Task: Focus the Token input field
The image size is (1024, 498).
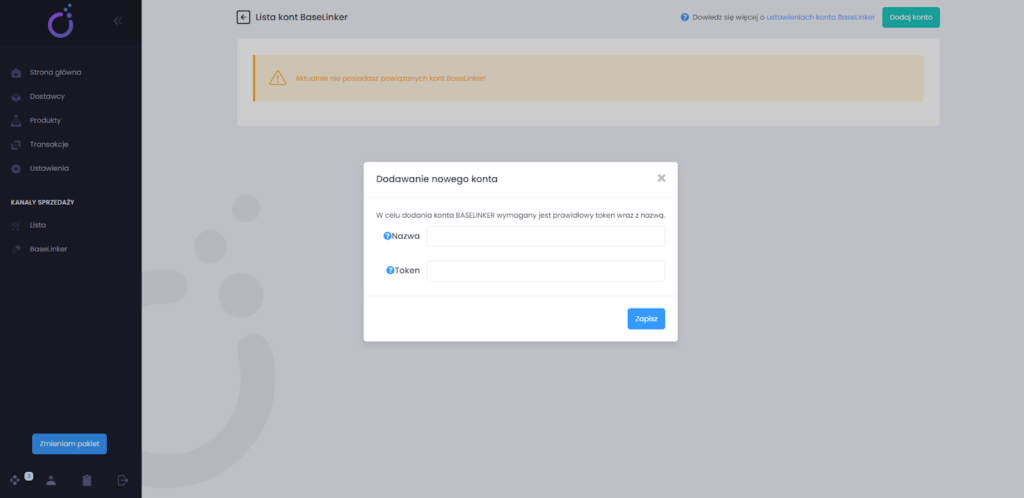Action: click(x=546, y=271)
